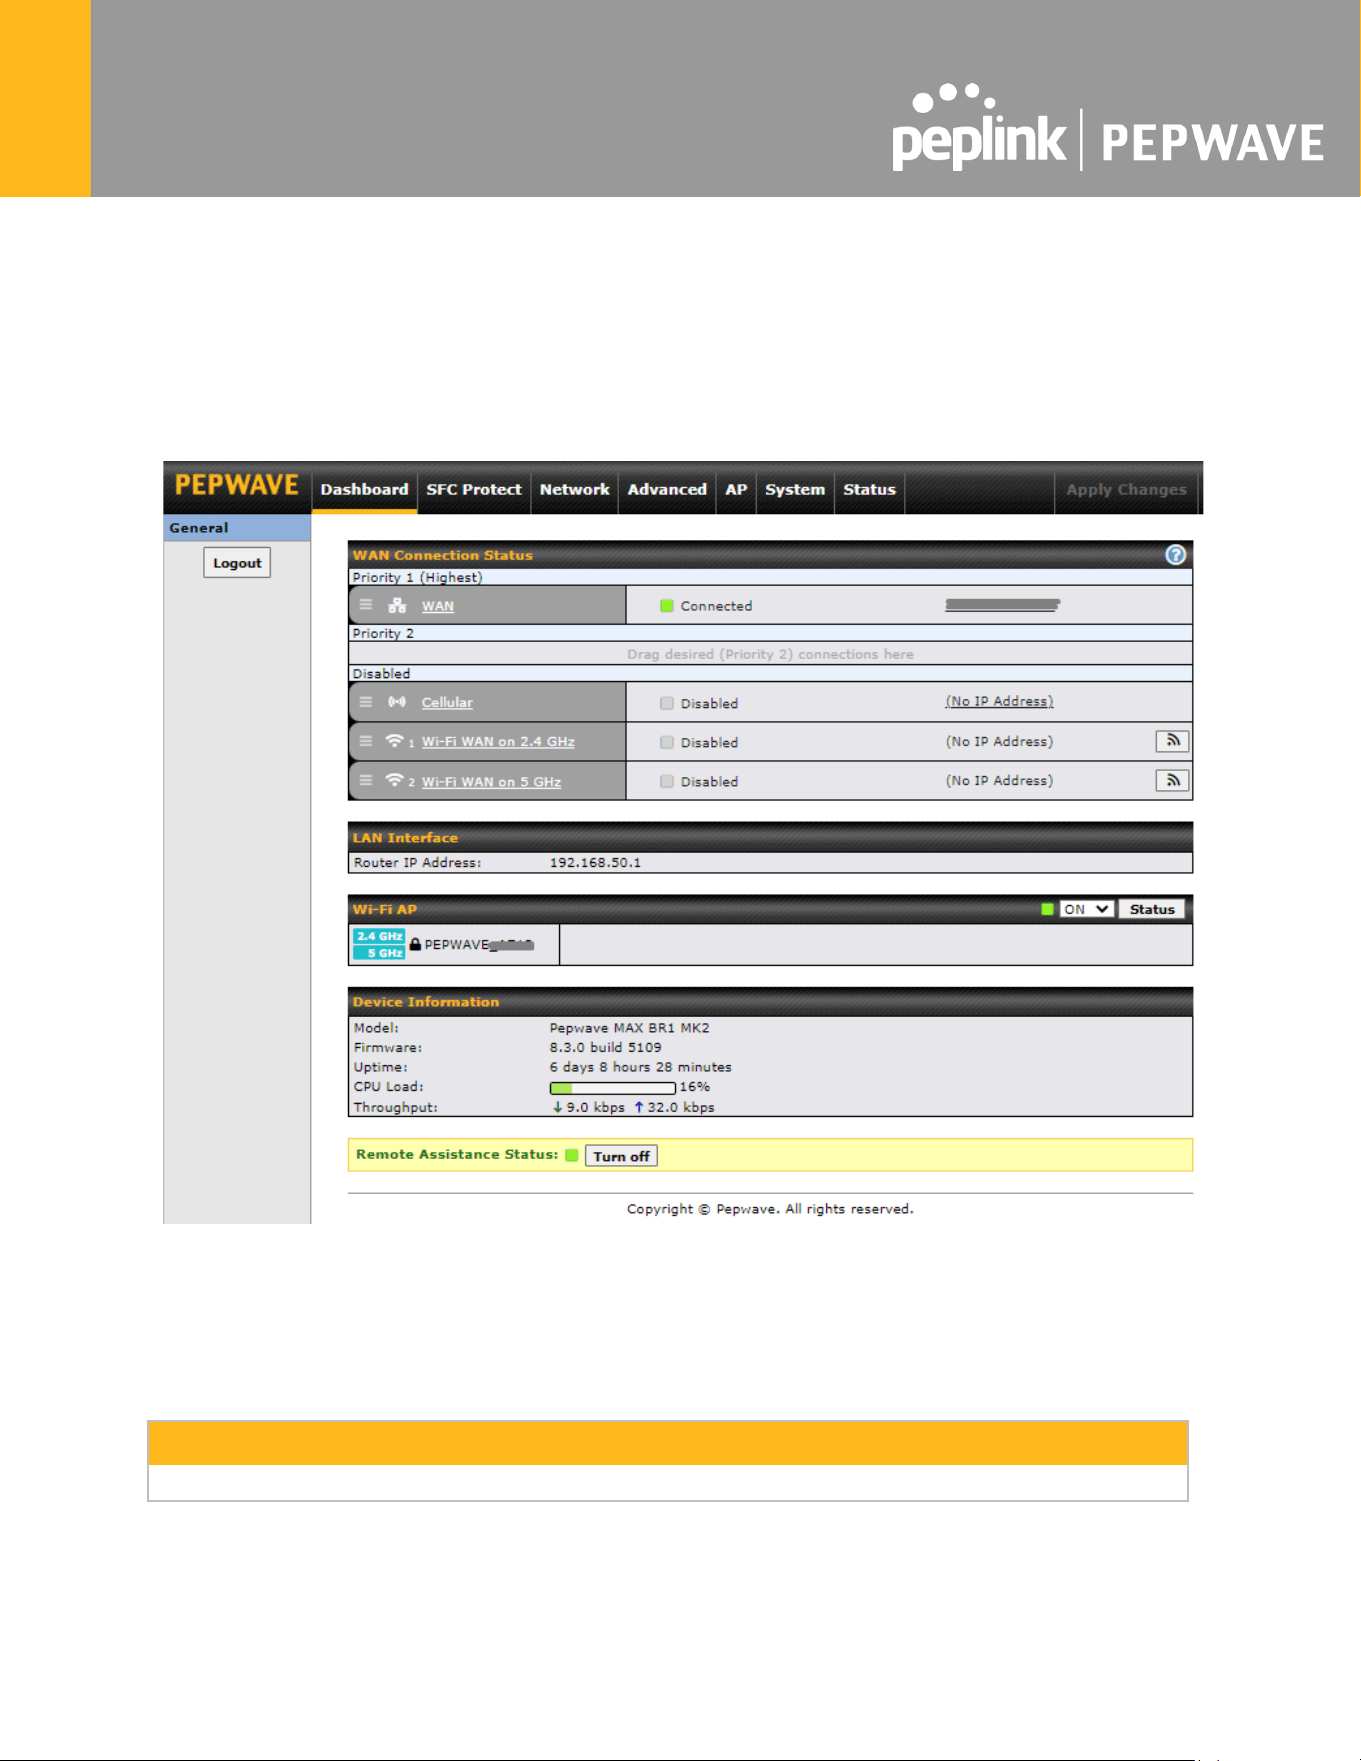Click the Wi-Fi AP Status button

point(1152,909)
